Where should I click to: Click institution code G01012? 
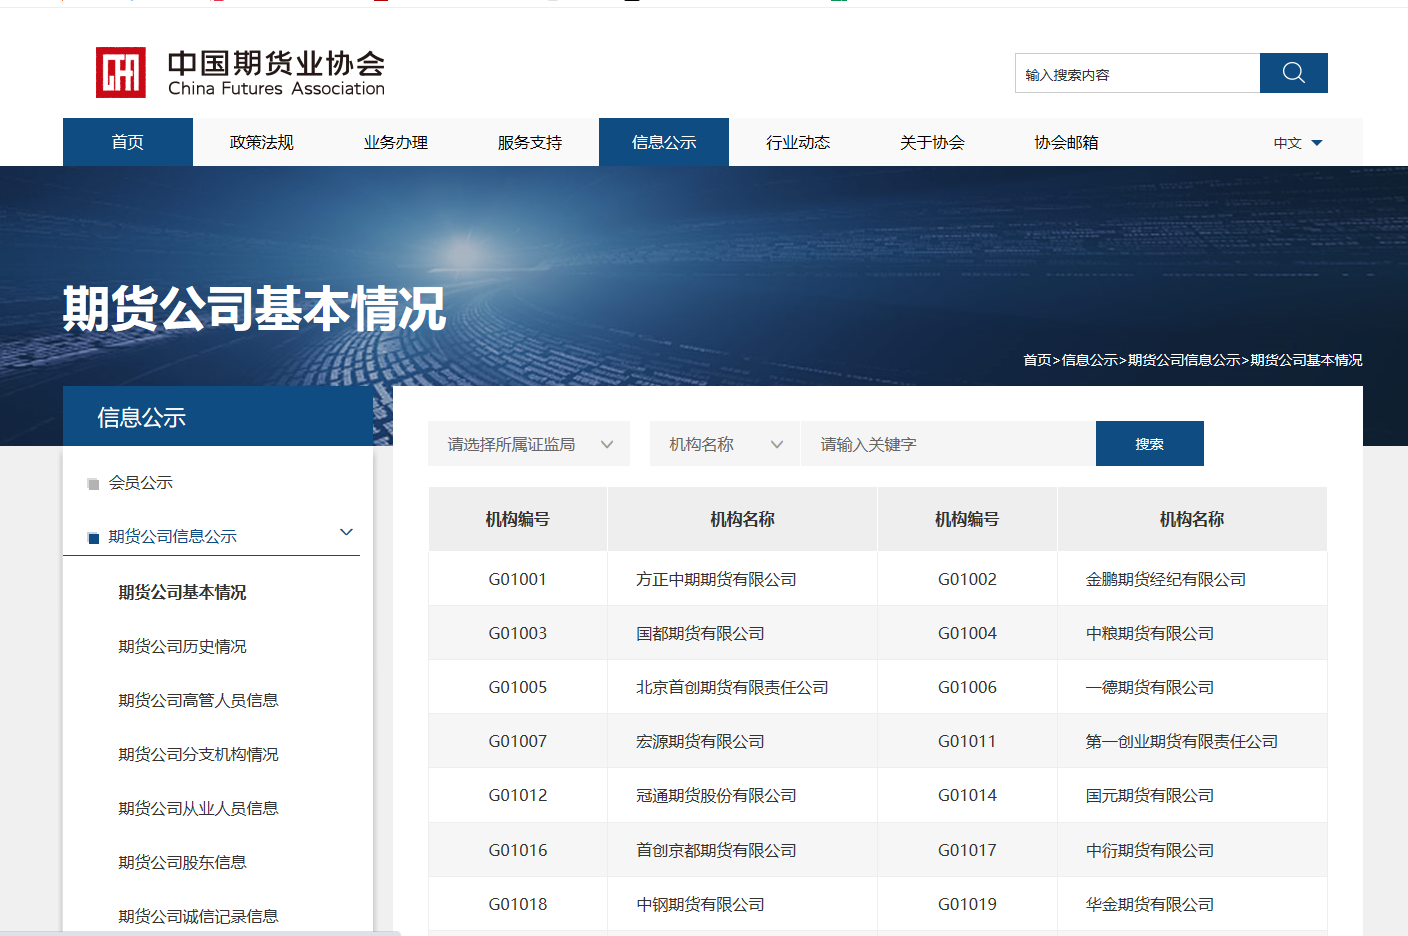point(518,795)
